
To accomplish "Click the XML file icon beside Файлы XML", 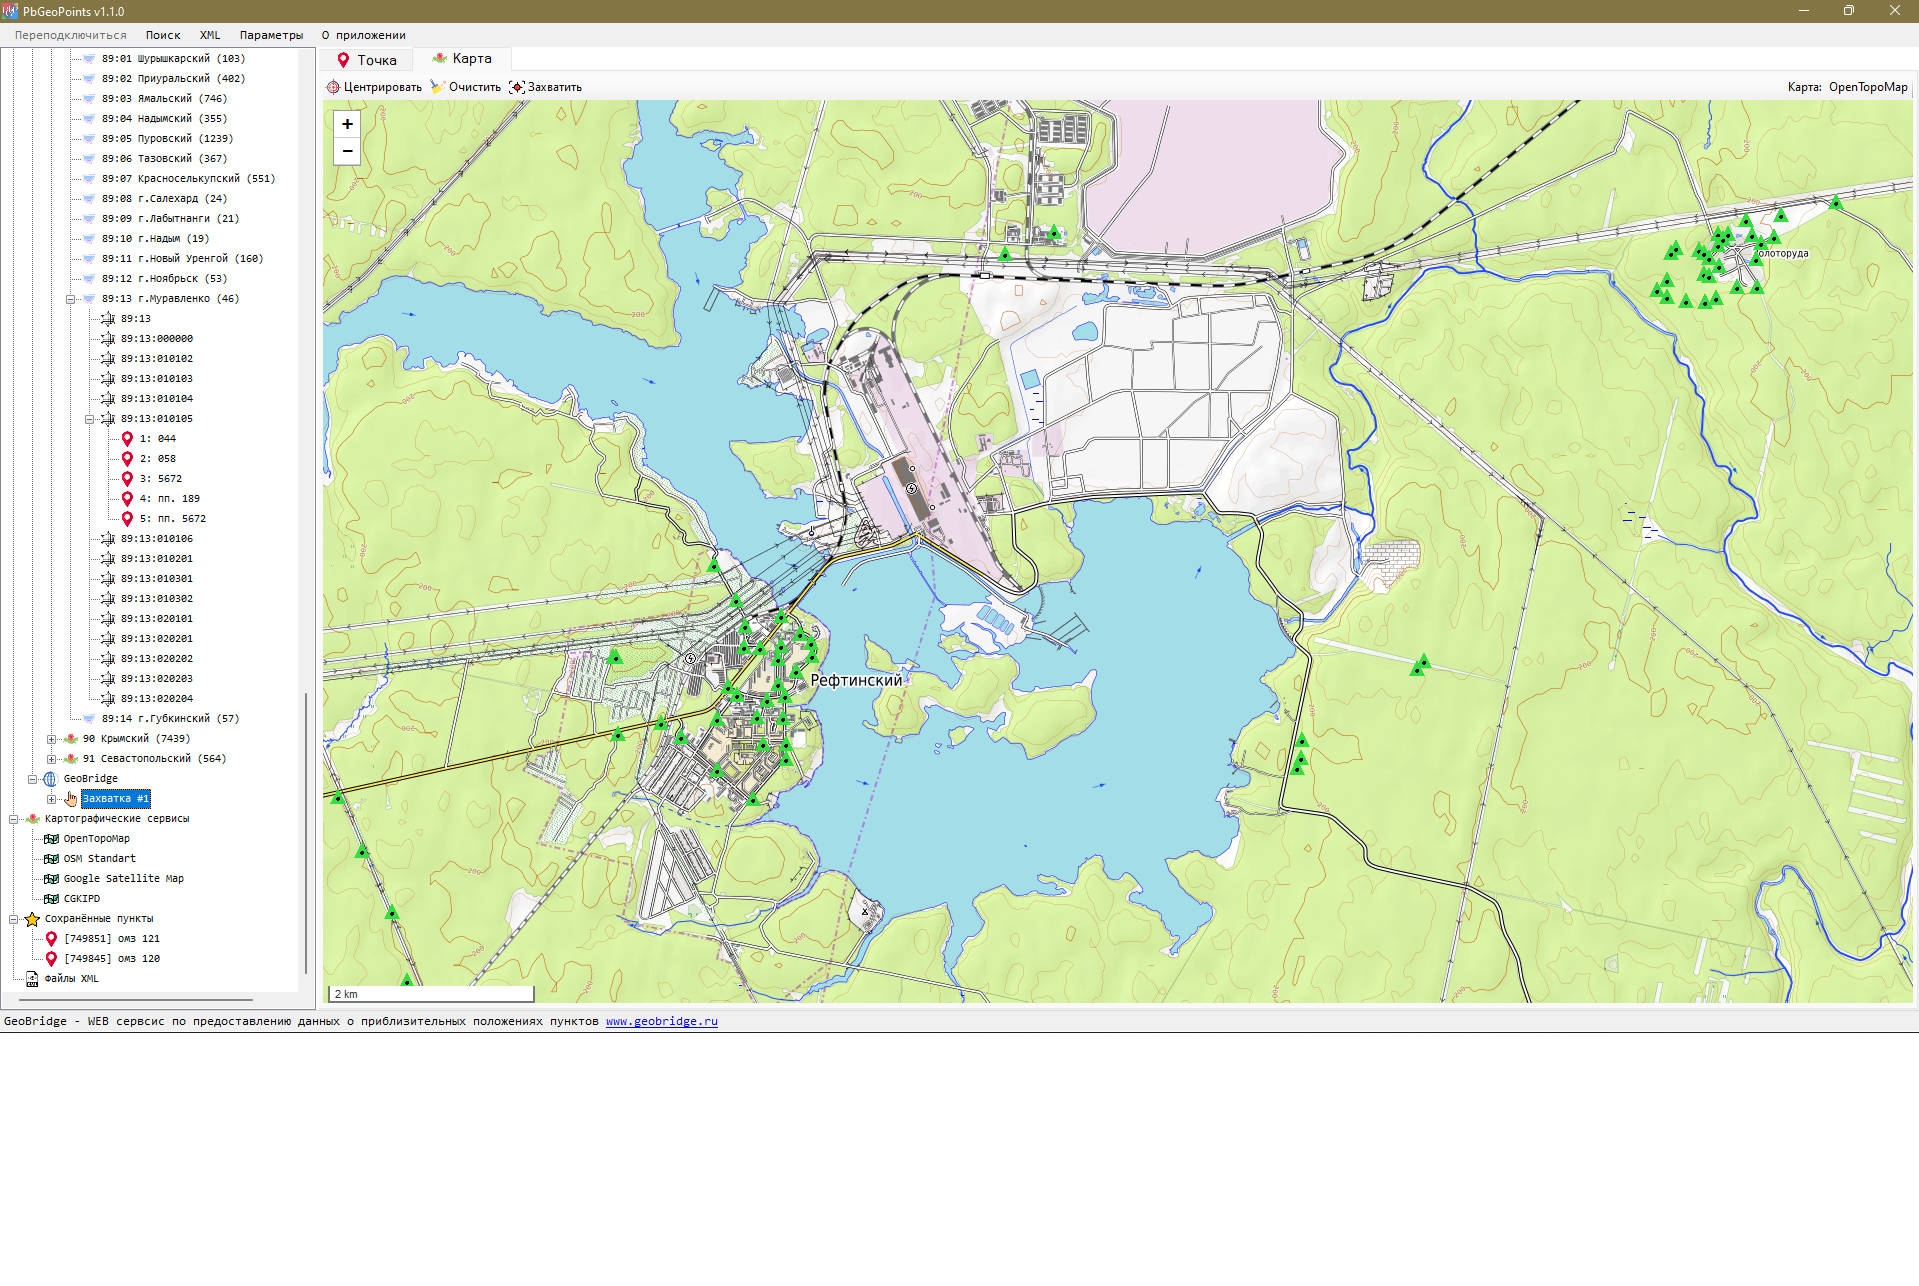I will (x=32, y=979).
